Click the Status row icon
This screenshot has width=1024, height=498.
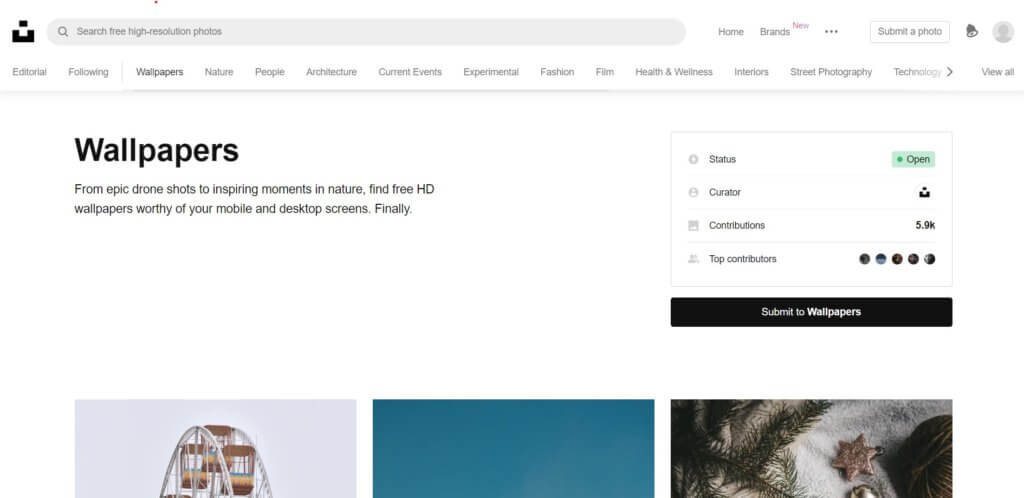pos(694,159)
